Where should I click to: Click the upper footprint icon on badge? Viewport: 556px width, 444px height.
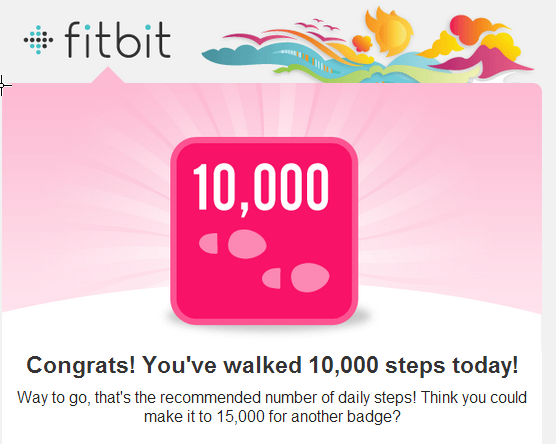233,244
